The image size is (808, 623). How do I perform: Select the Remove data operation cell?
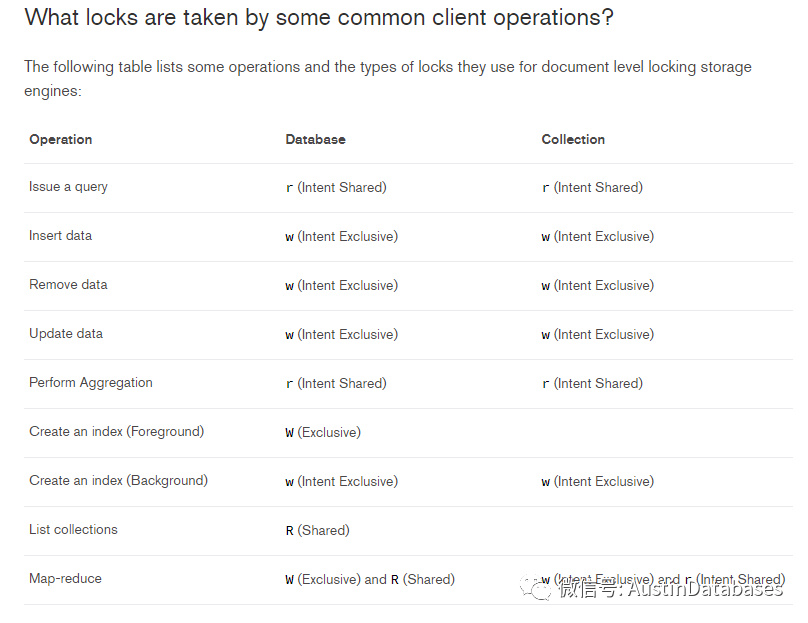click(x=68, y=285)
